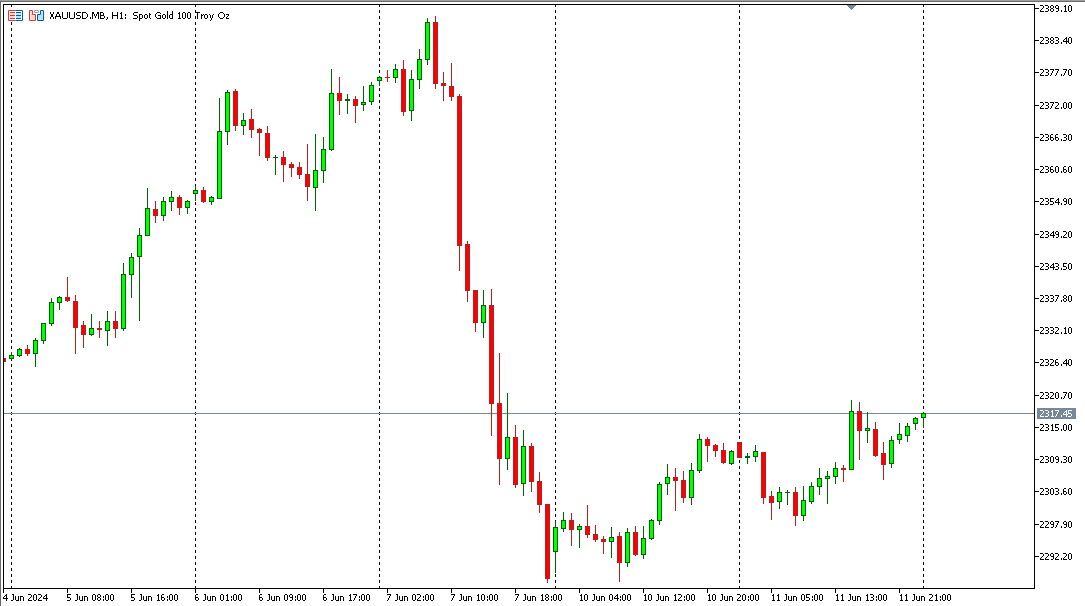Screen dimensions: 1085x606
Task: Click the 2389.10 price scale label
Action: 1056,8
